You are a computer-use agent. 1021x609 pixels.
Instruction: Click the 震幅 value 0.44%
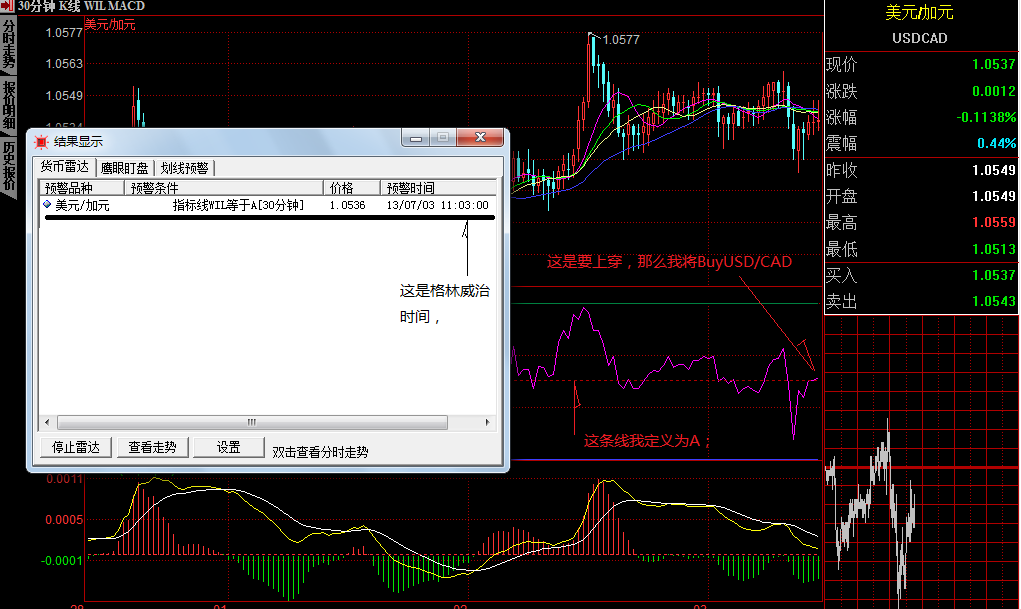pos(996,143)
